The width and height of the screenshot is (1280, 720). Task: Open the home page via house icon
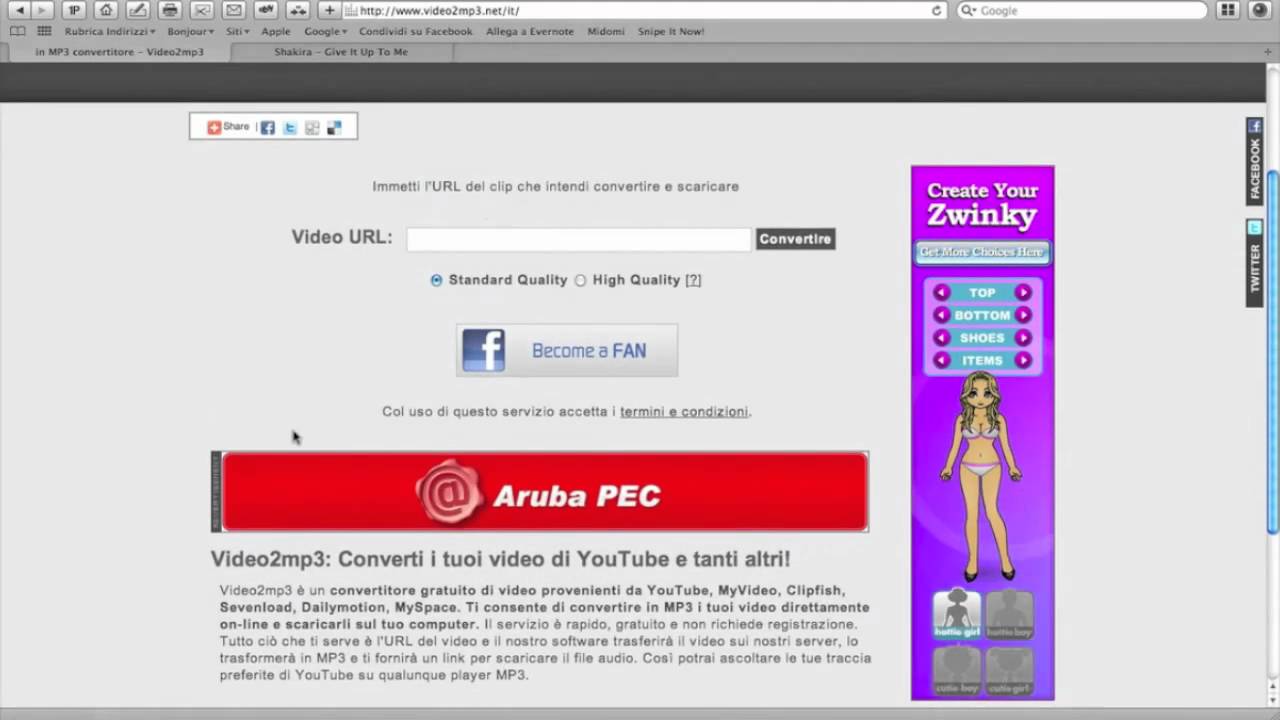(106, 10)
